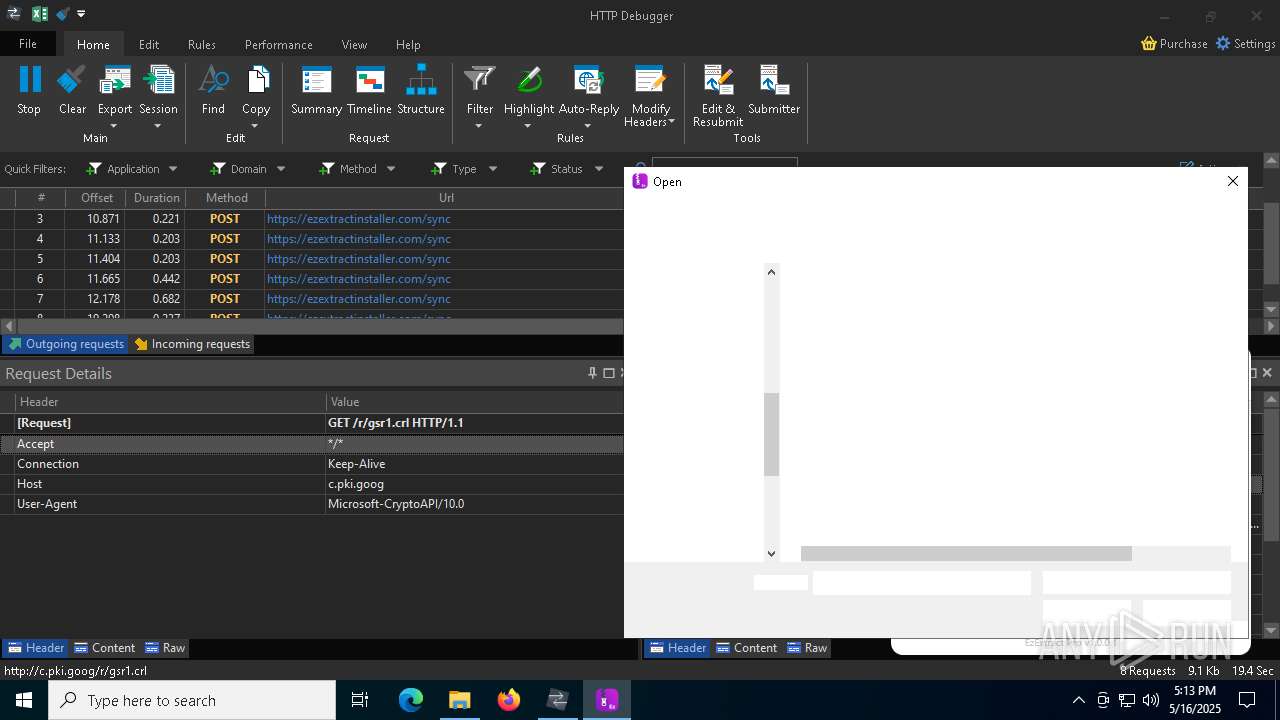
Task: Click the taskbar search box
Action: coord(192,700)
